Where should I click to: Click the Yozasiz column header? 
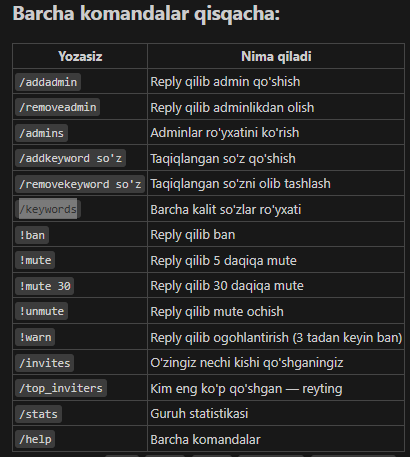(80, 56)
